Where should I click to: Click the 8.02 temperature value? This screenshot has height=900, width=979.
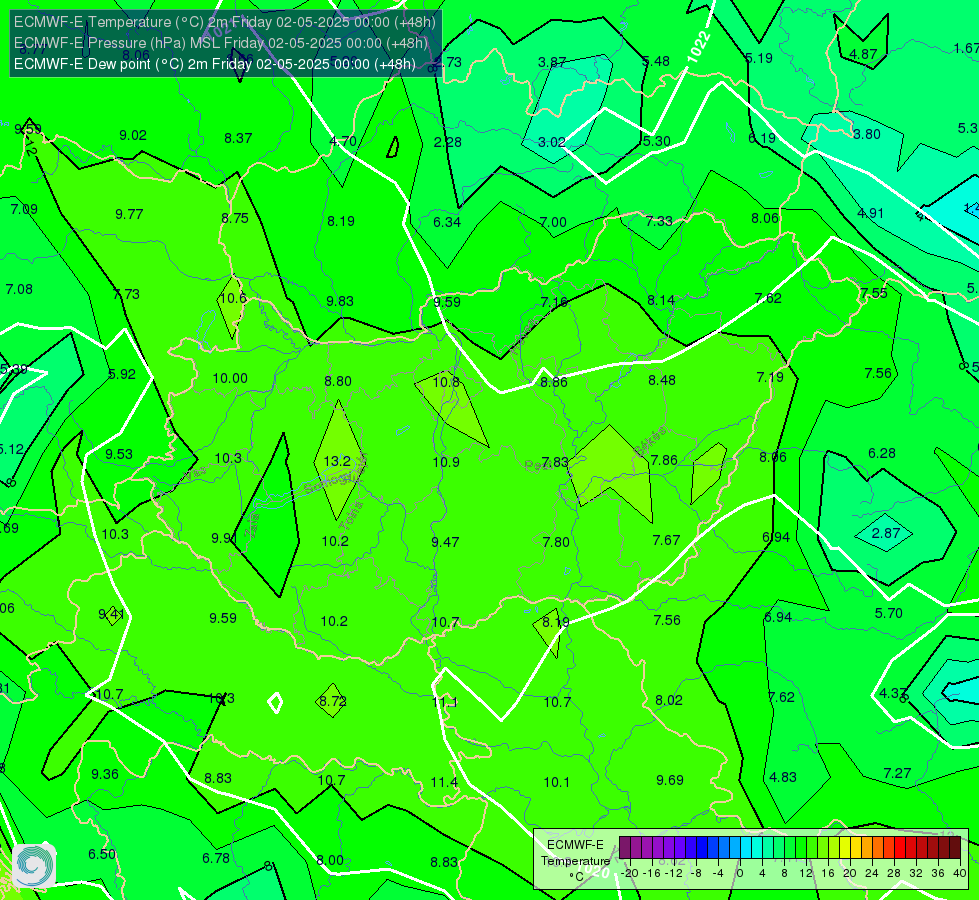pyautogui.click(x=669, y=700)
